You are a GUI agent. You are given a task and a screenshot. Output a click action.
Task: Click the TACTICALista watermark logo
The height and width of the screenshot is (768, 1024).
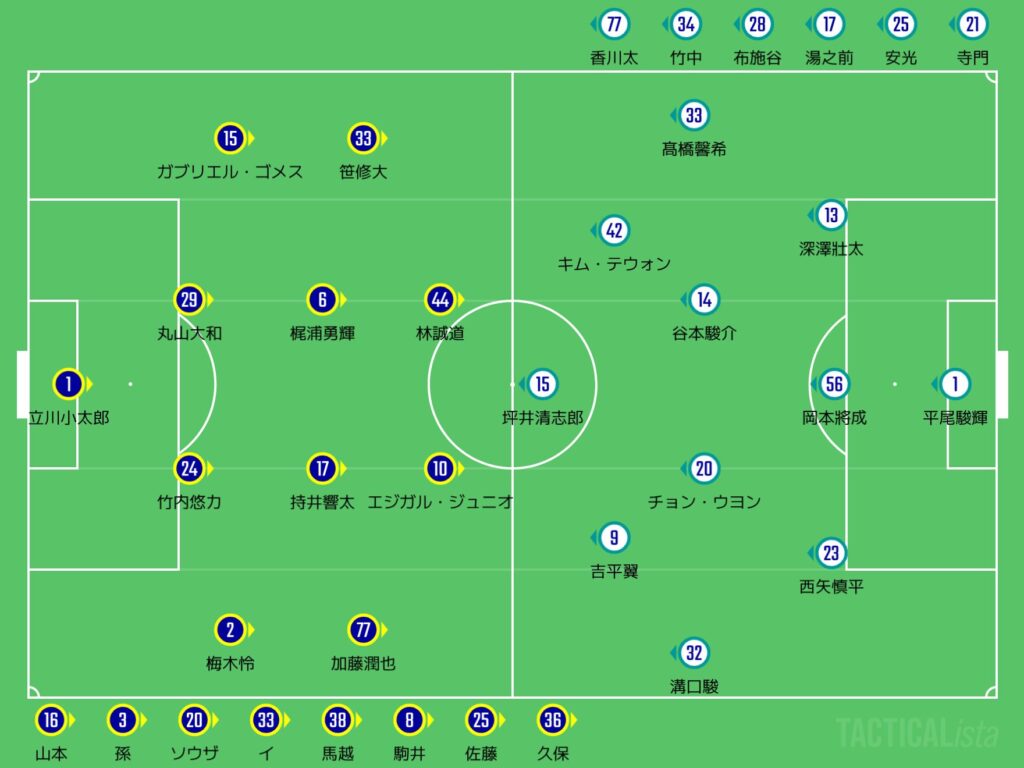tap(916, 733)
